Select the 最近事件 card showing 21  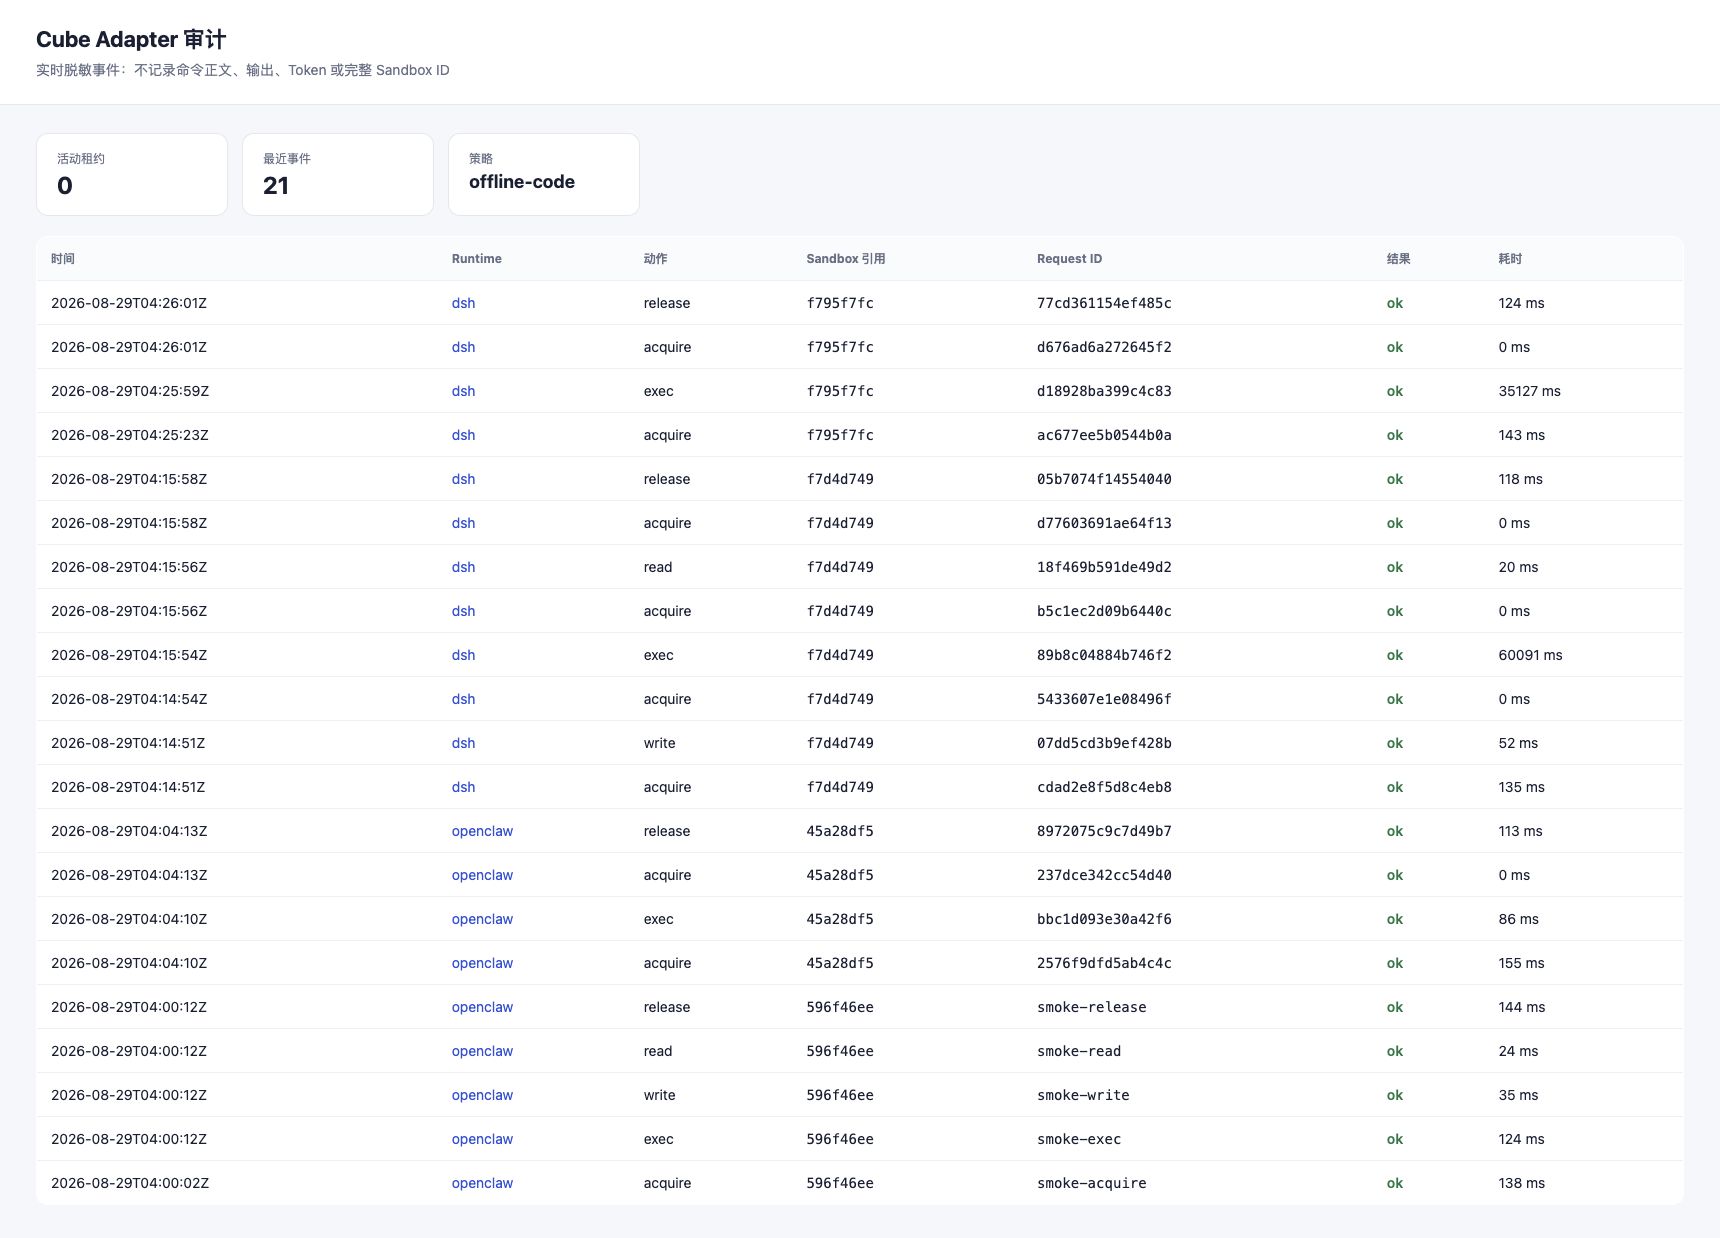coord(338,174)
